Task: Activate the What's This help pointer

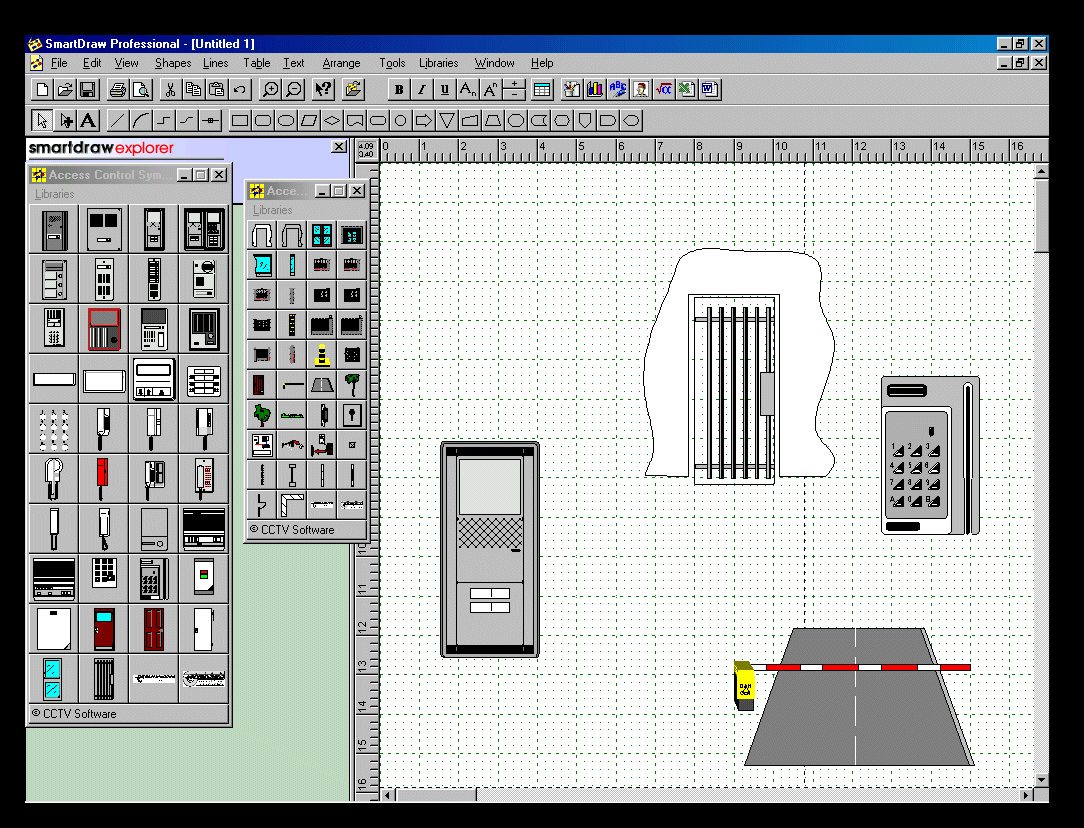Action: point(324,89)
